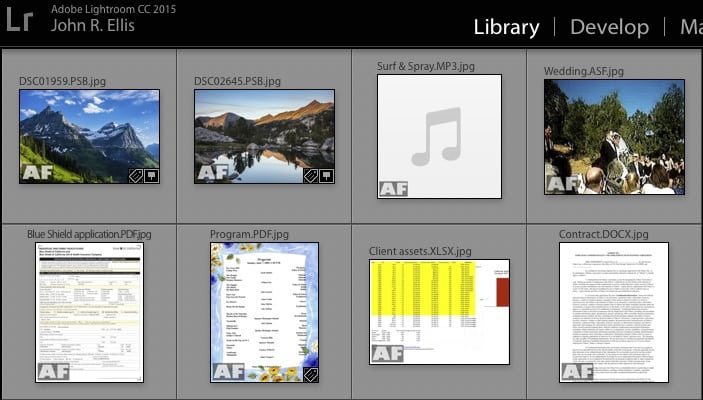
Task: Click the keyword tag badge on DSC01959.PSB.jpg
Action: 136,176
